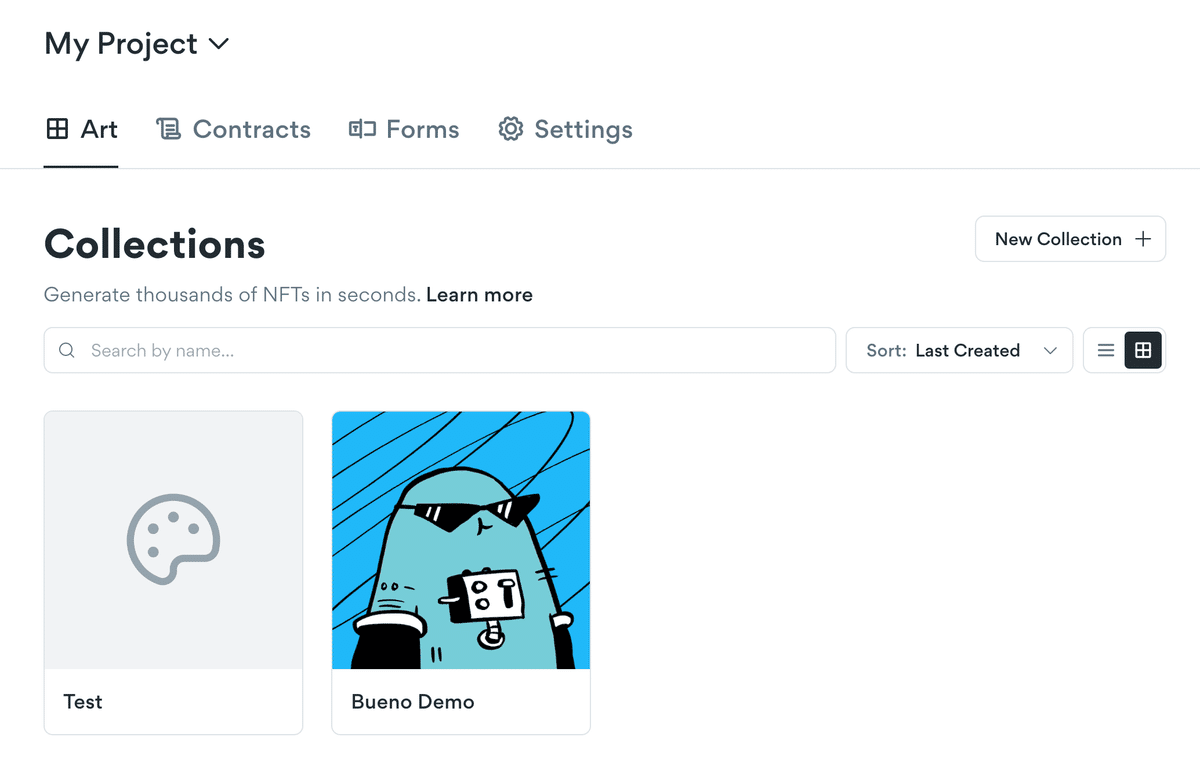Image resolution: width=1200 pixels, height=760 pixels.
Task: Follow the Learn more link
Action: tap(479, 295)
